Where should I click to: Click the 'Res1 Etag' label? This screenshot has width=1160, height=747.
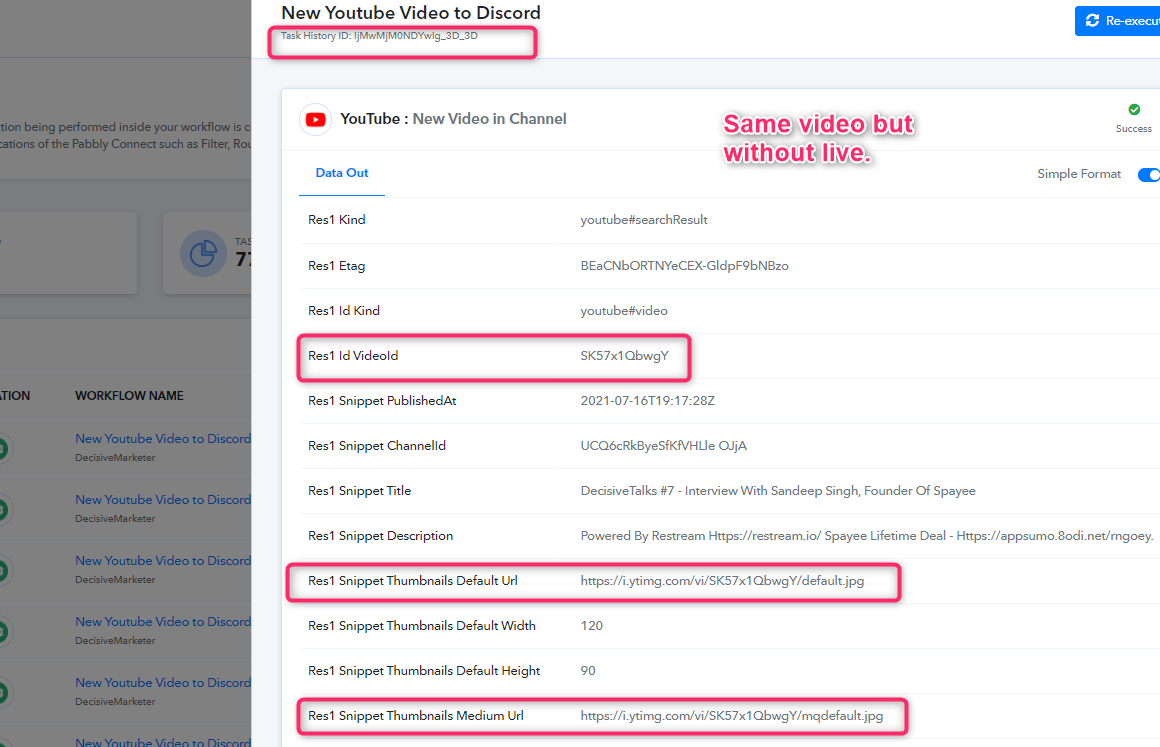click(337, 266)
